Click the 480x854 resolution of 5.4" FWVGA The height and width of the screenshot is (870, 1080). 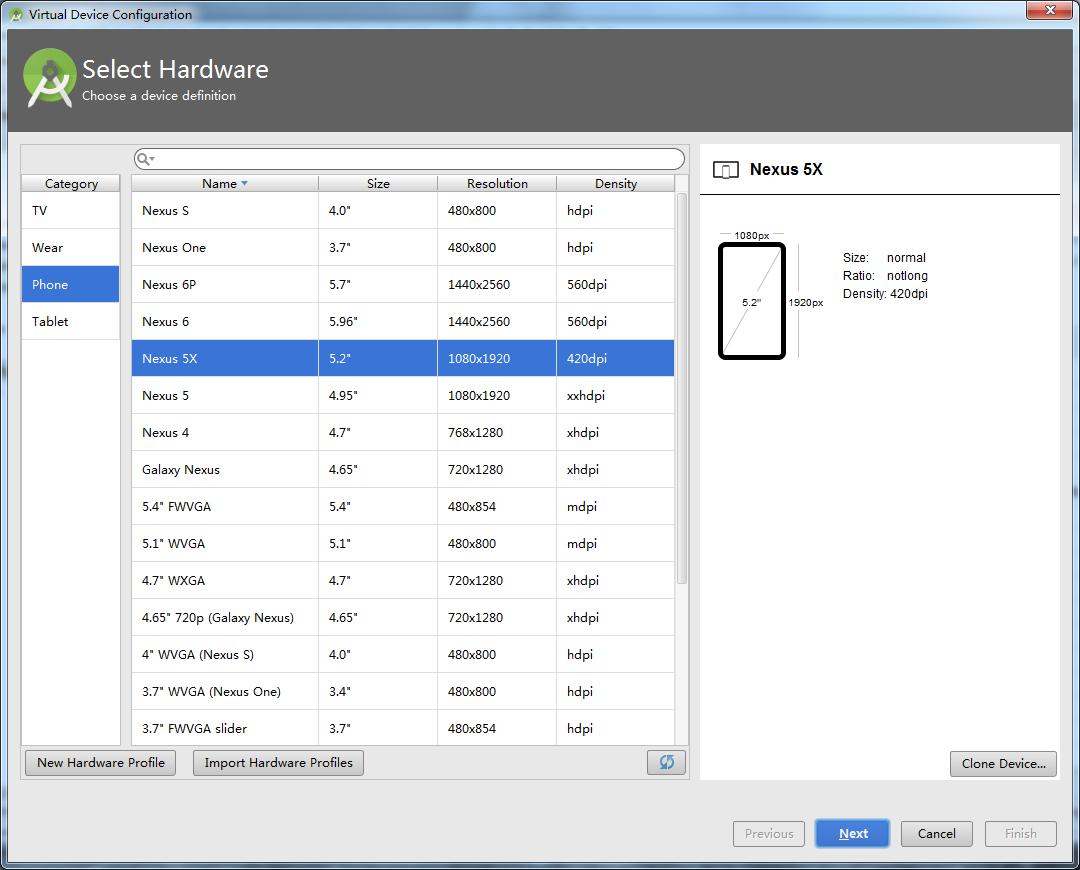click(497, 506)
